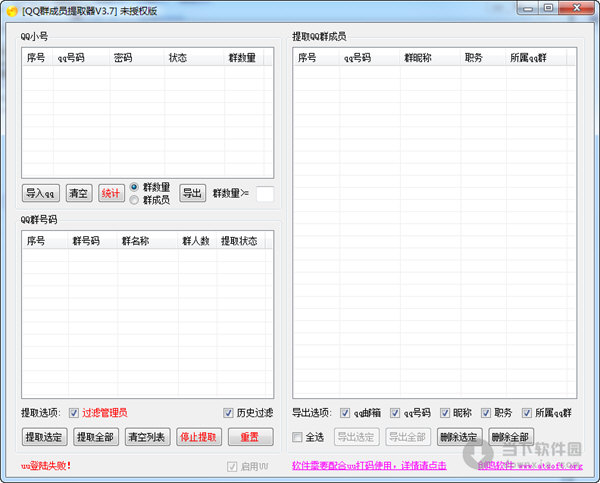Image resolution: width=600 pixels, height=483 pixels.
Task: Click 群人数 column header
Action: coord(197,241)
